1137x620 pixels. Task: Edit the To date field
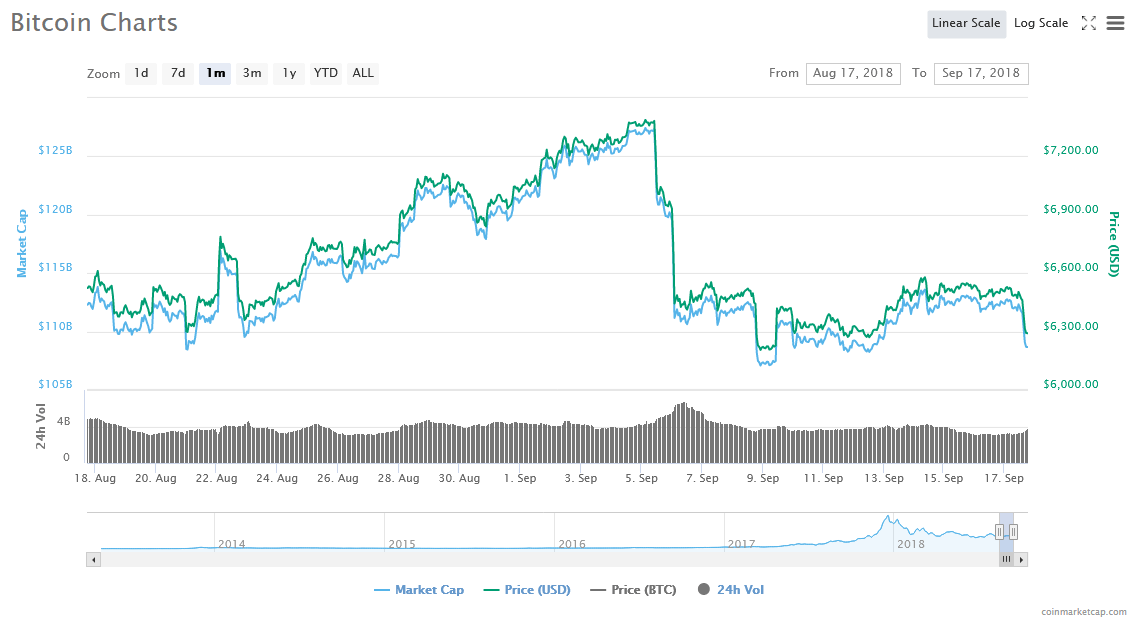(x=981, y=73)
